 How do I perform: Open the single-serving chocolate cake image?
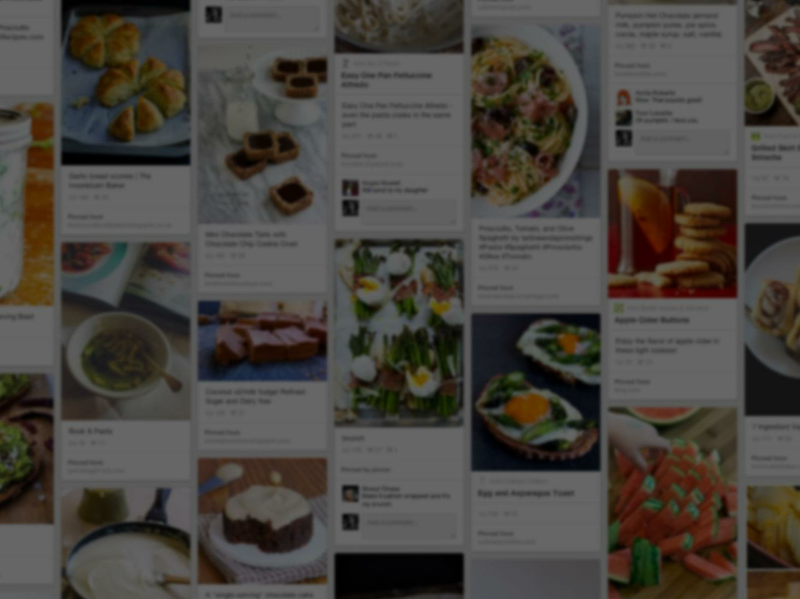tap(262, 521)
